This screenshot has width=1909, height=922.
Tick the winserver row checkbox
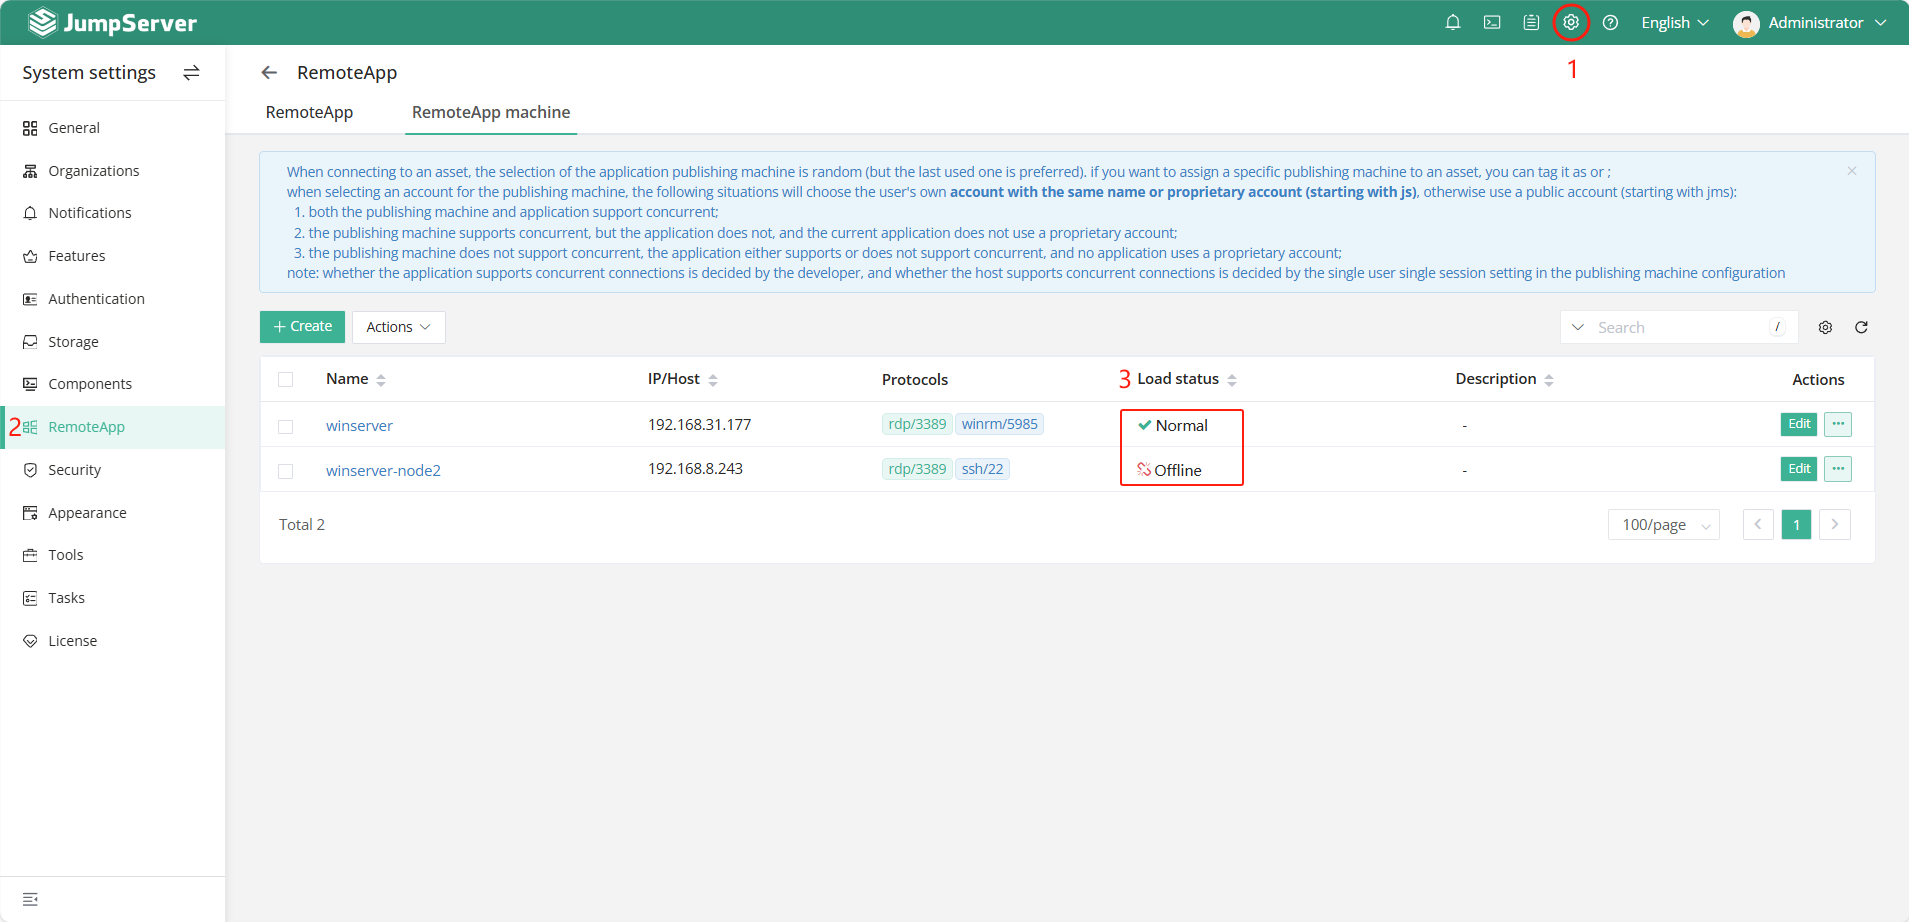point(286,426)
